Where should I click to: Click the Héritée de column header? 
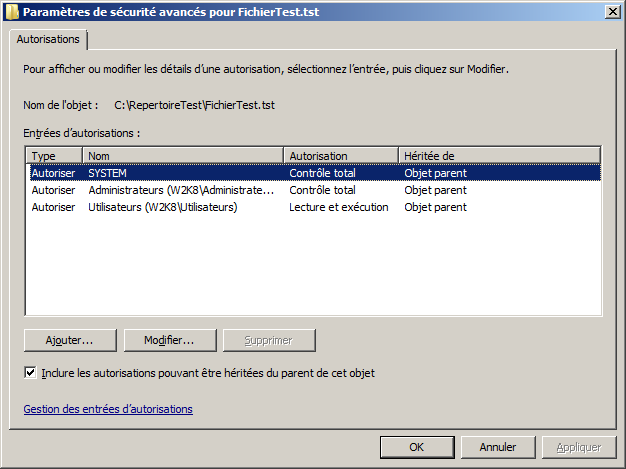(499, 156)
